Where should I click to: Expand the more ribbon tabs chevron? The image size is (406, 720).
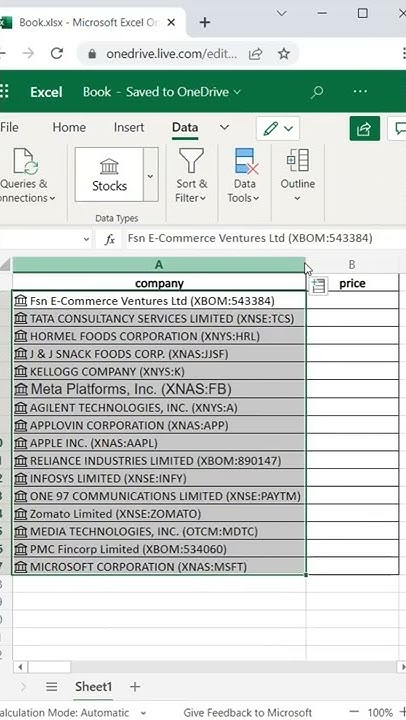[225, 127]
